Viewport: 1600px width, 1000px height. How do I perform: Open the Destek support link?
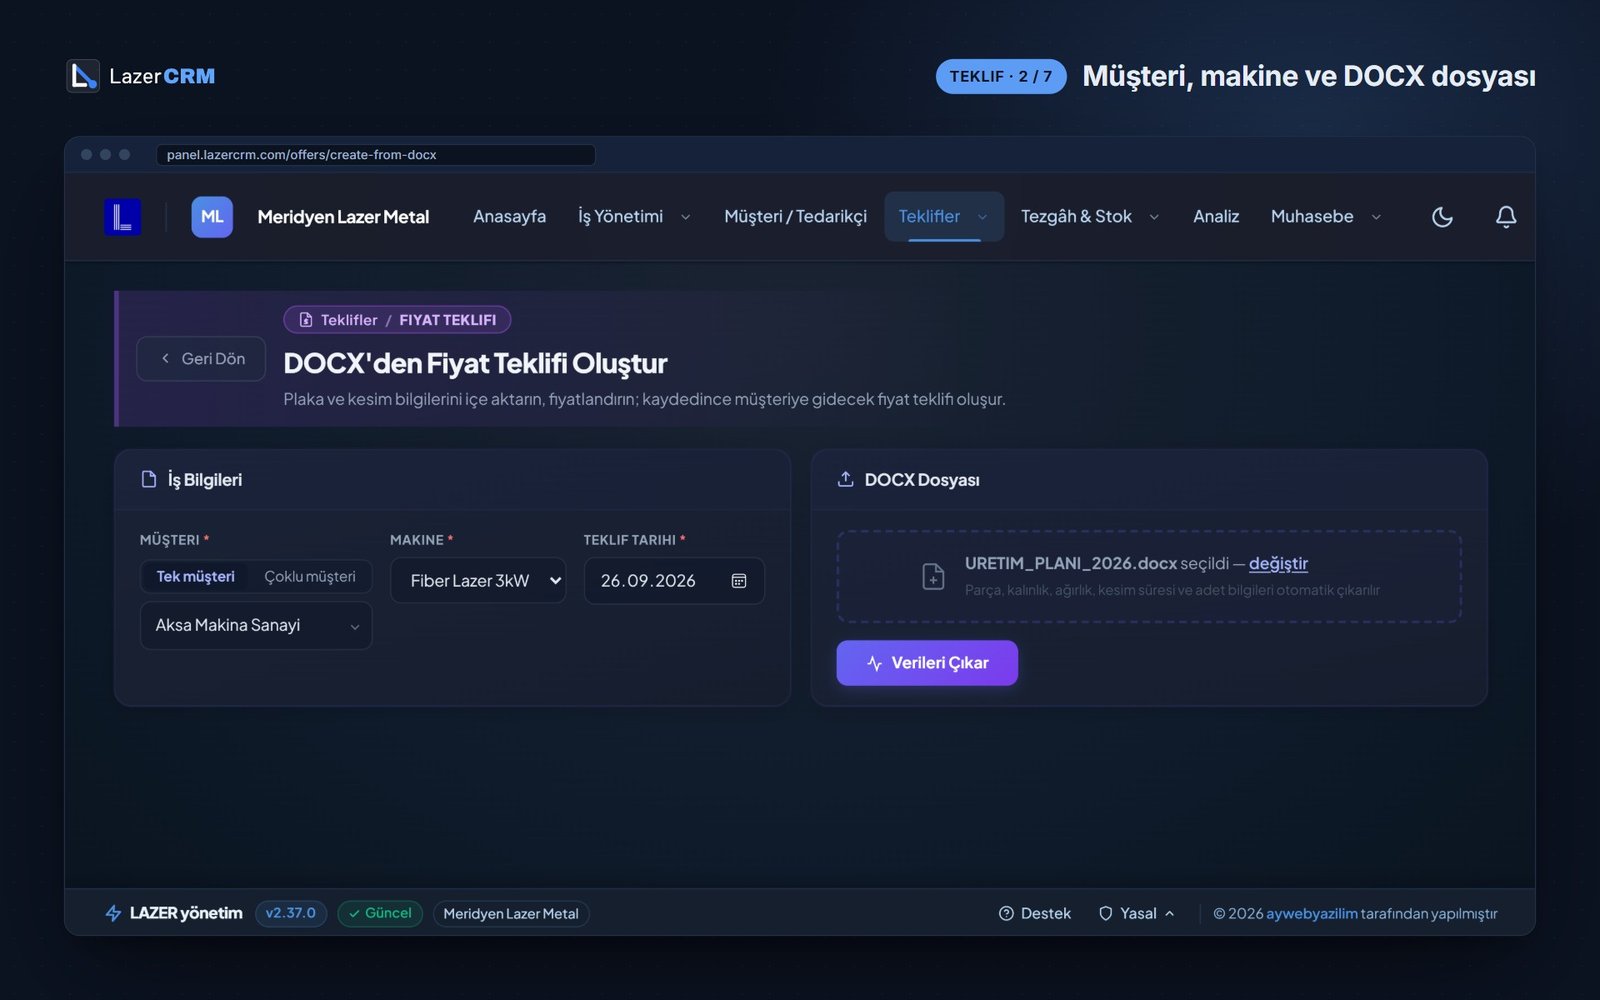(x=1035, y=914)
